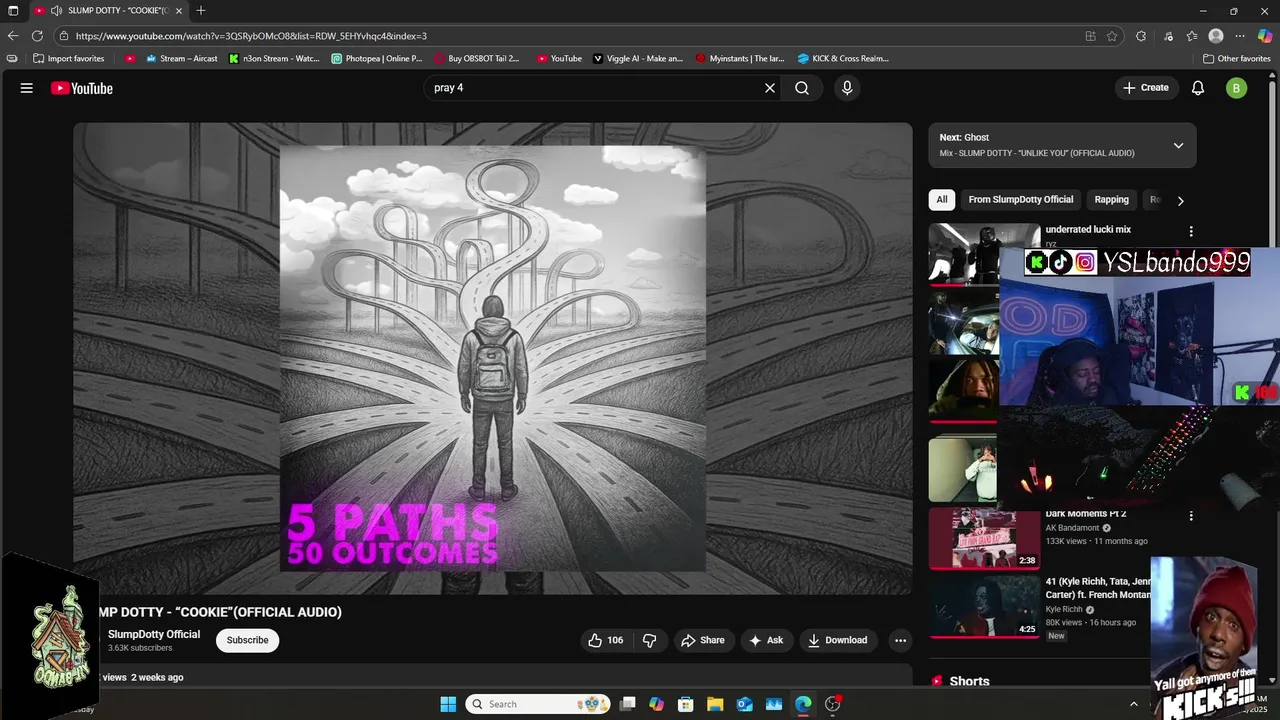Start voice search with microphone icon
The width and height of the screenshot is (1280, 720).
pos(847,88)
